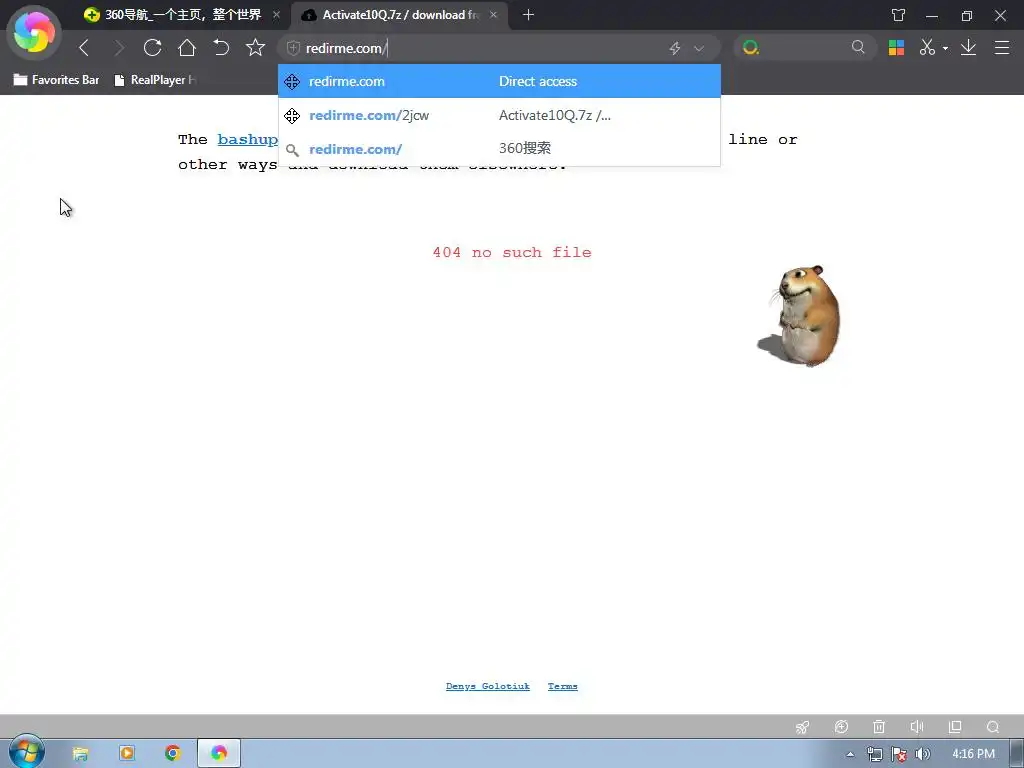Image resolution: width=1024 pixels, height=768 pixels.
Task: Click the trash bin icon in status bar
Action: pos(879,727)
